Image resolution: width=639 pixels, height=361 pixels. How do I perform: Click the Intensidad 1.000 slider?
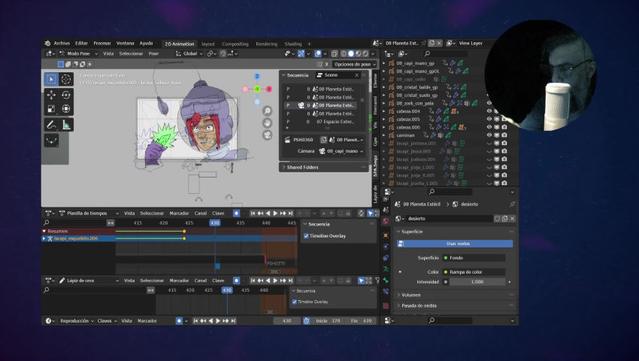click(x=477, y=282)
